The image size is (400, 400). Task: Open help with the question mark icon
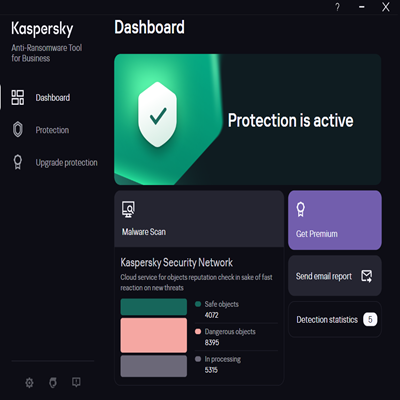coord(337,7)
